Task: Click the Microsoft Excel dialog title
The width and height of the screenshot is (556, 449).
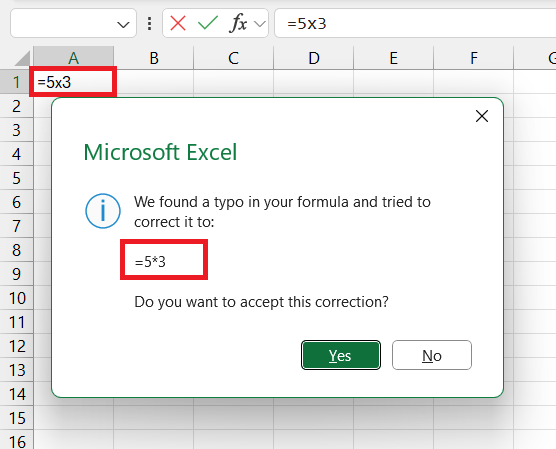Action: tap(160, 152)
